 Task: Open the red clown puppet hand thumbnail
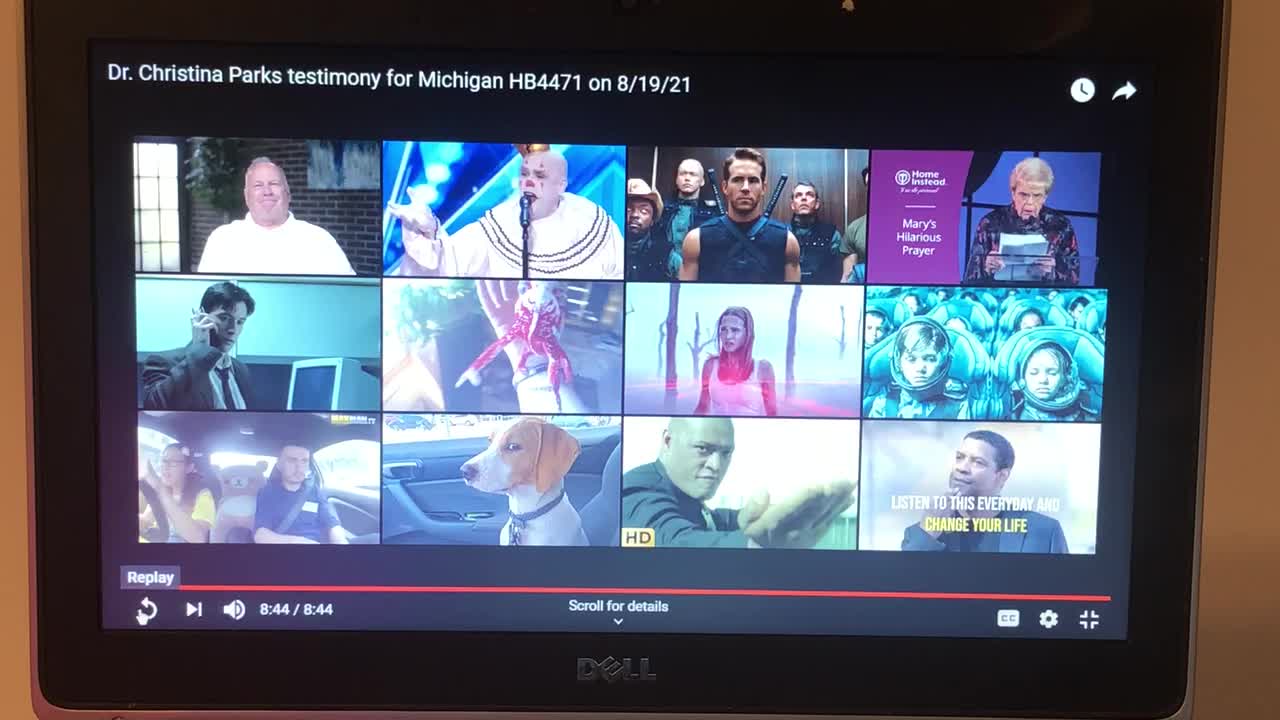[x=502, y=347]
